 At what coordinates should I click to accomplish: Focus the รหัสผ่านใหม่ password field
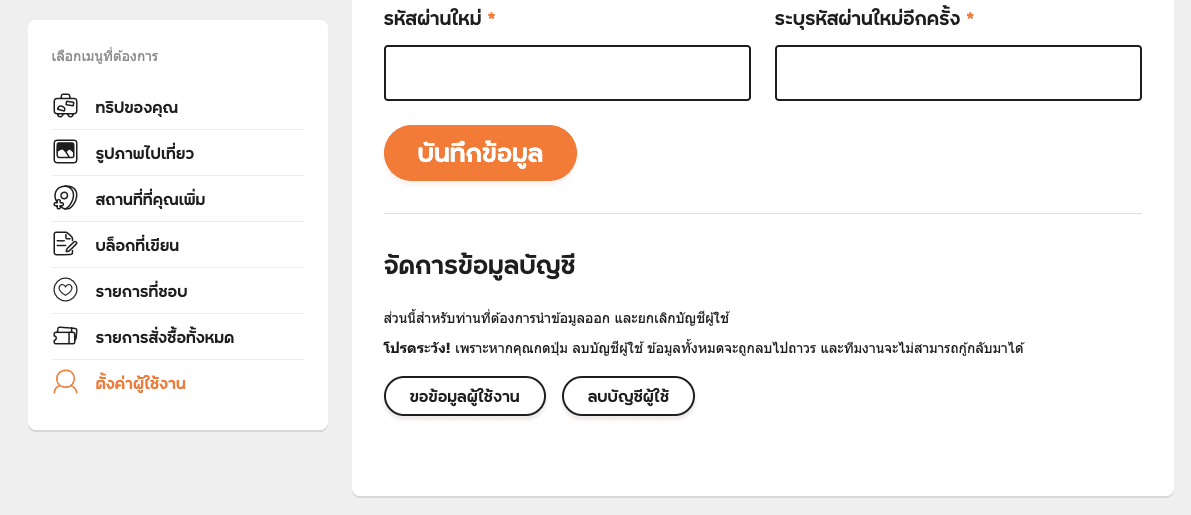tap(567, 73)
